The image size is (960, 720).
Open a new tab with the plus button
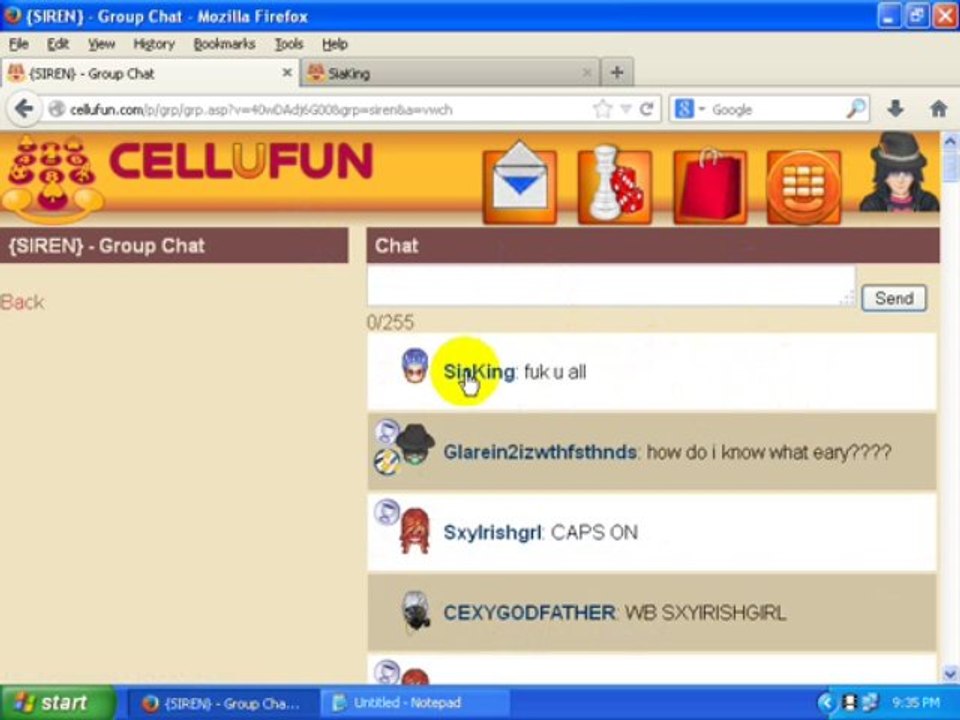pyautogui.click(x=617, y=73)
